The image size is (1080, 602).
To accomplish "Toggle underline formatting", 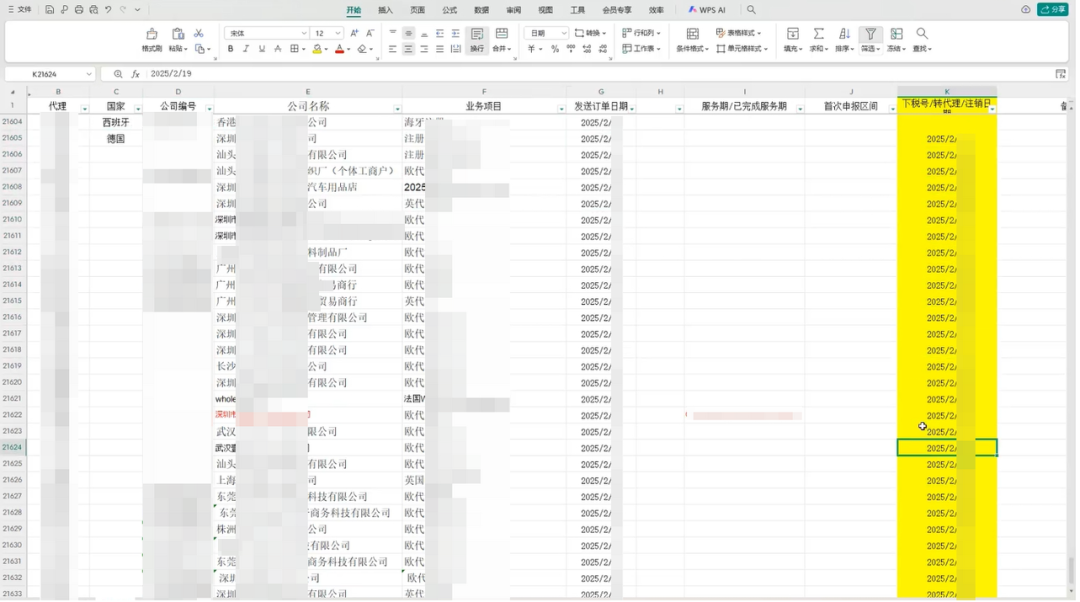I will 260,48.
